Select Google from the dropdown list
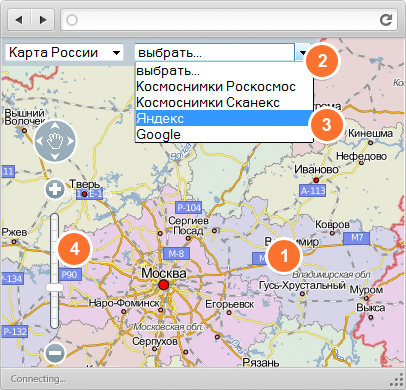Screen dimensions: 406x390 point(223,134)
